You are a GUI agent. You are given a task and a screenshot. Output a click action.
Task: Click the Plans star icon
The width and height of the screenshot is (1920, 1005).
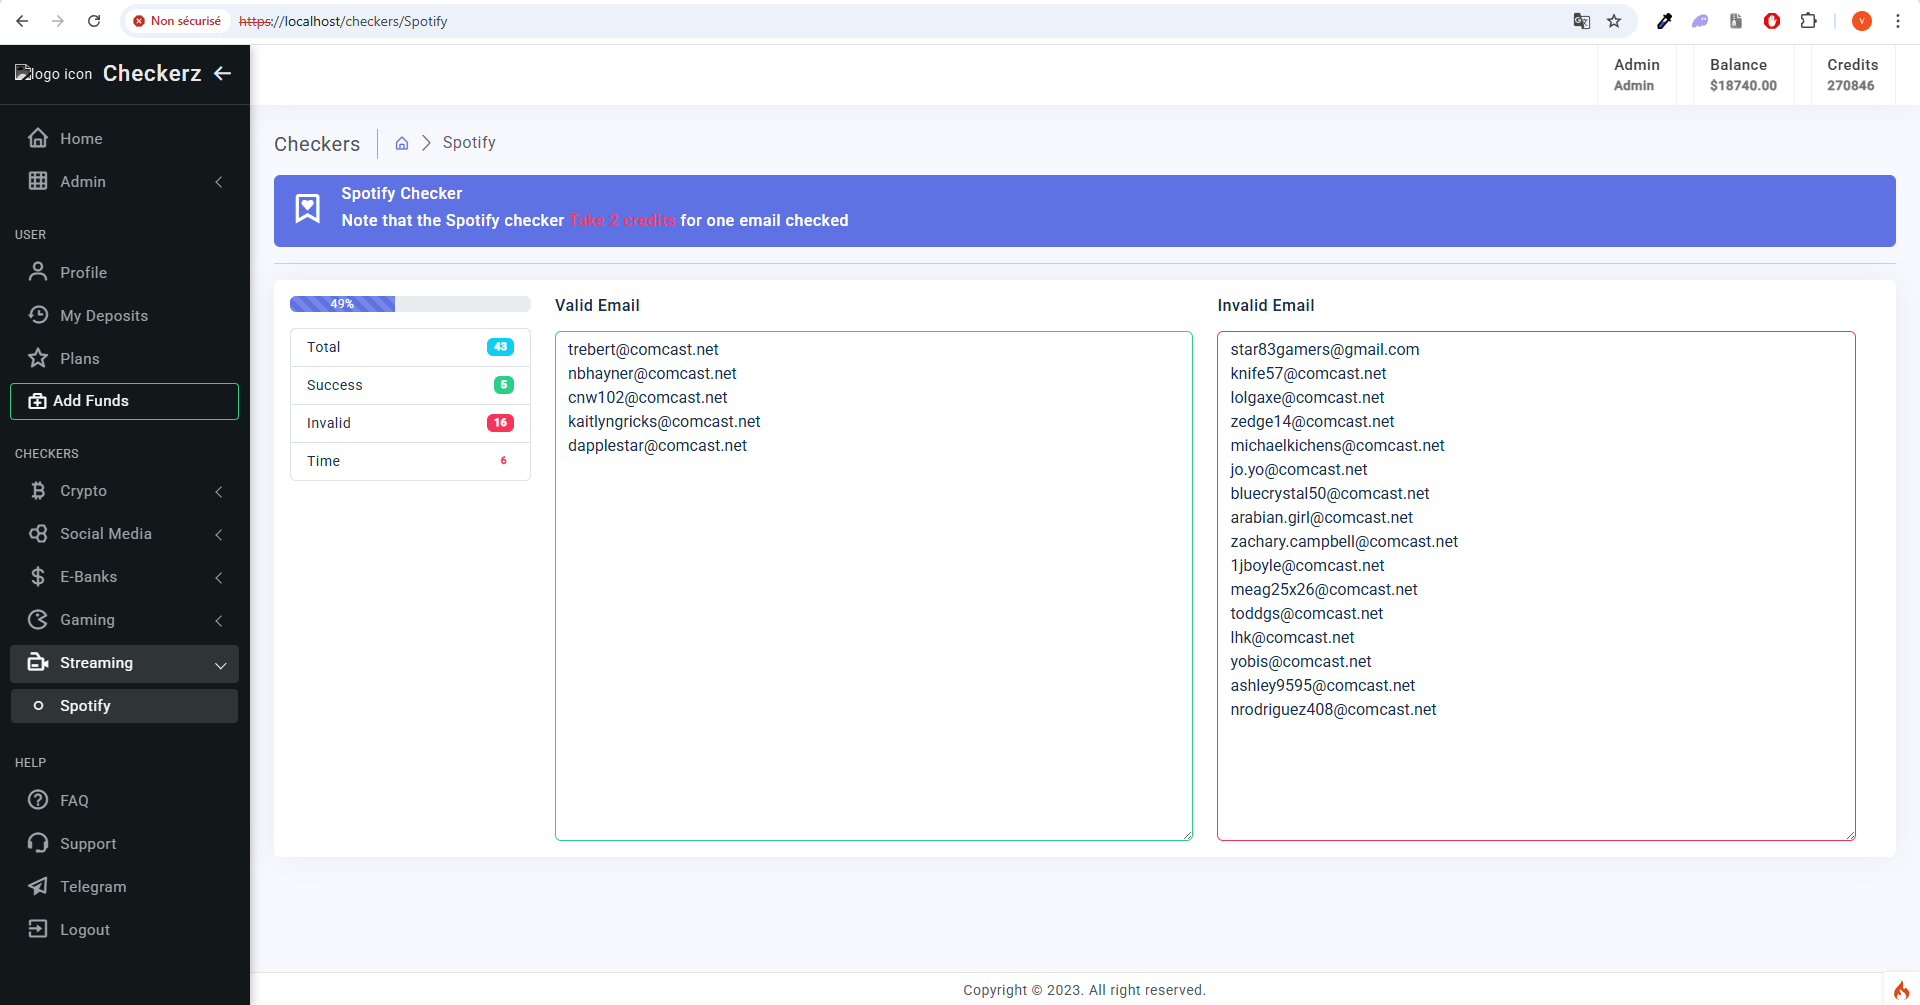38,358
